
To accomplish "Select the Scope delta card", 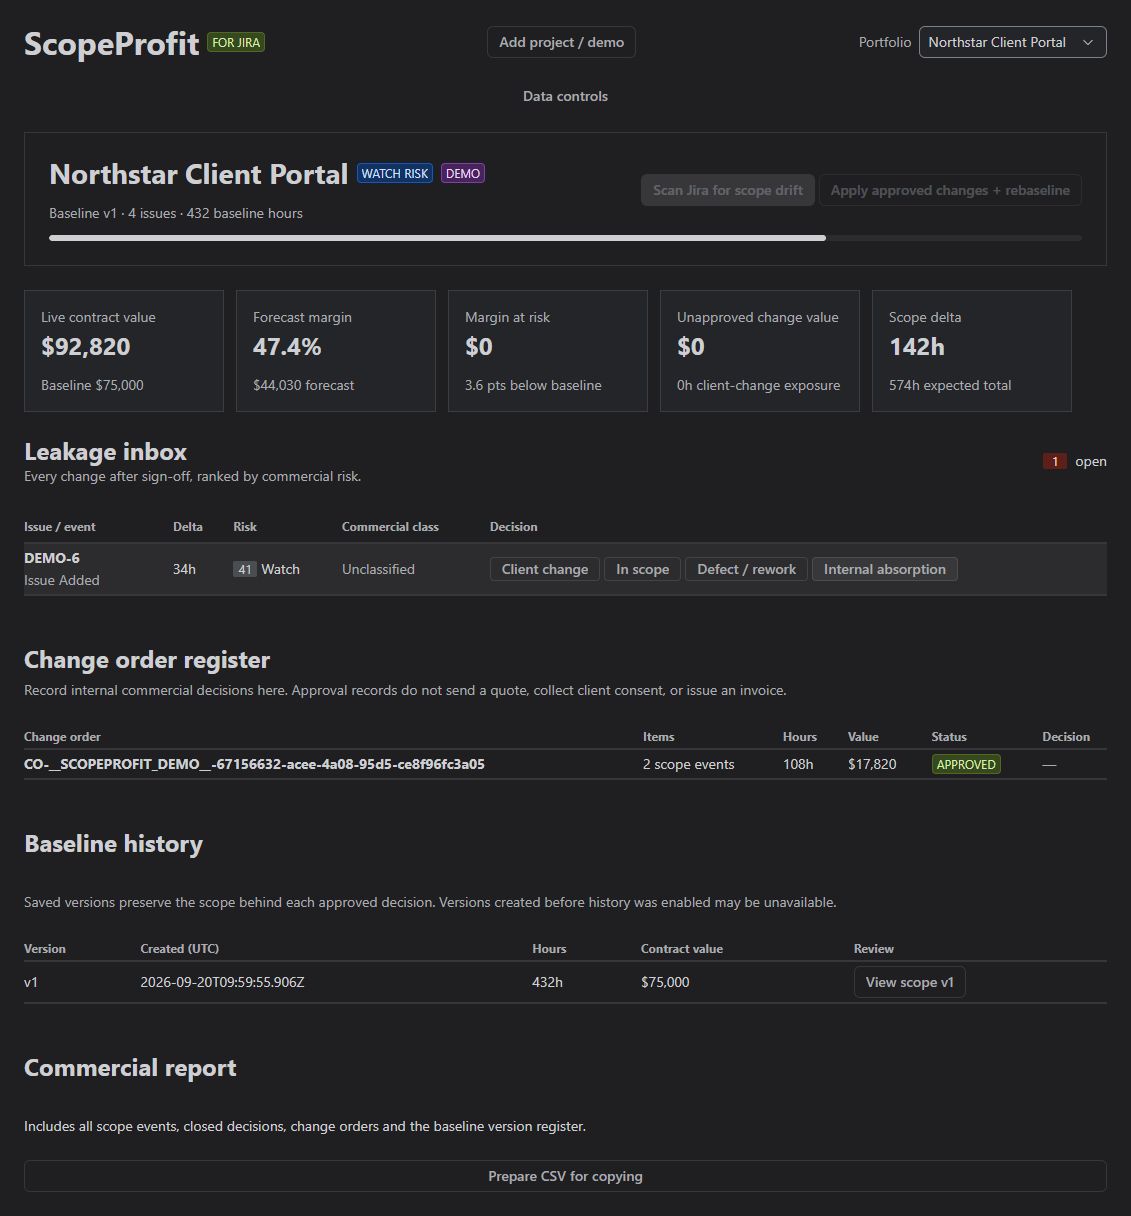I will click(x=972, y=351).
